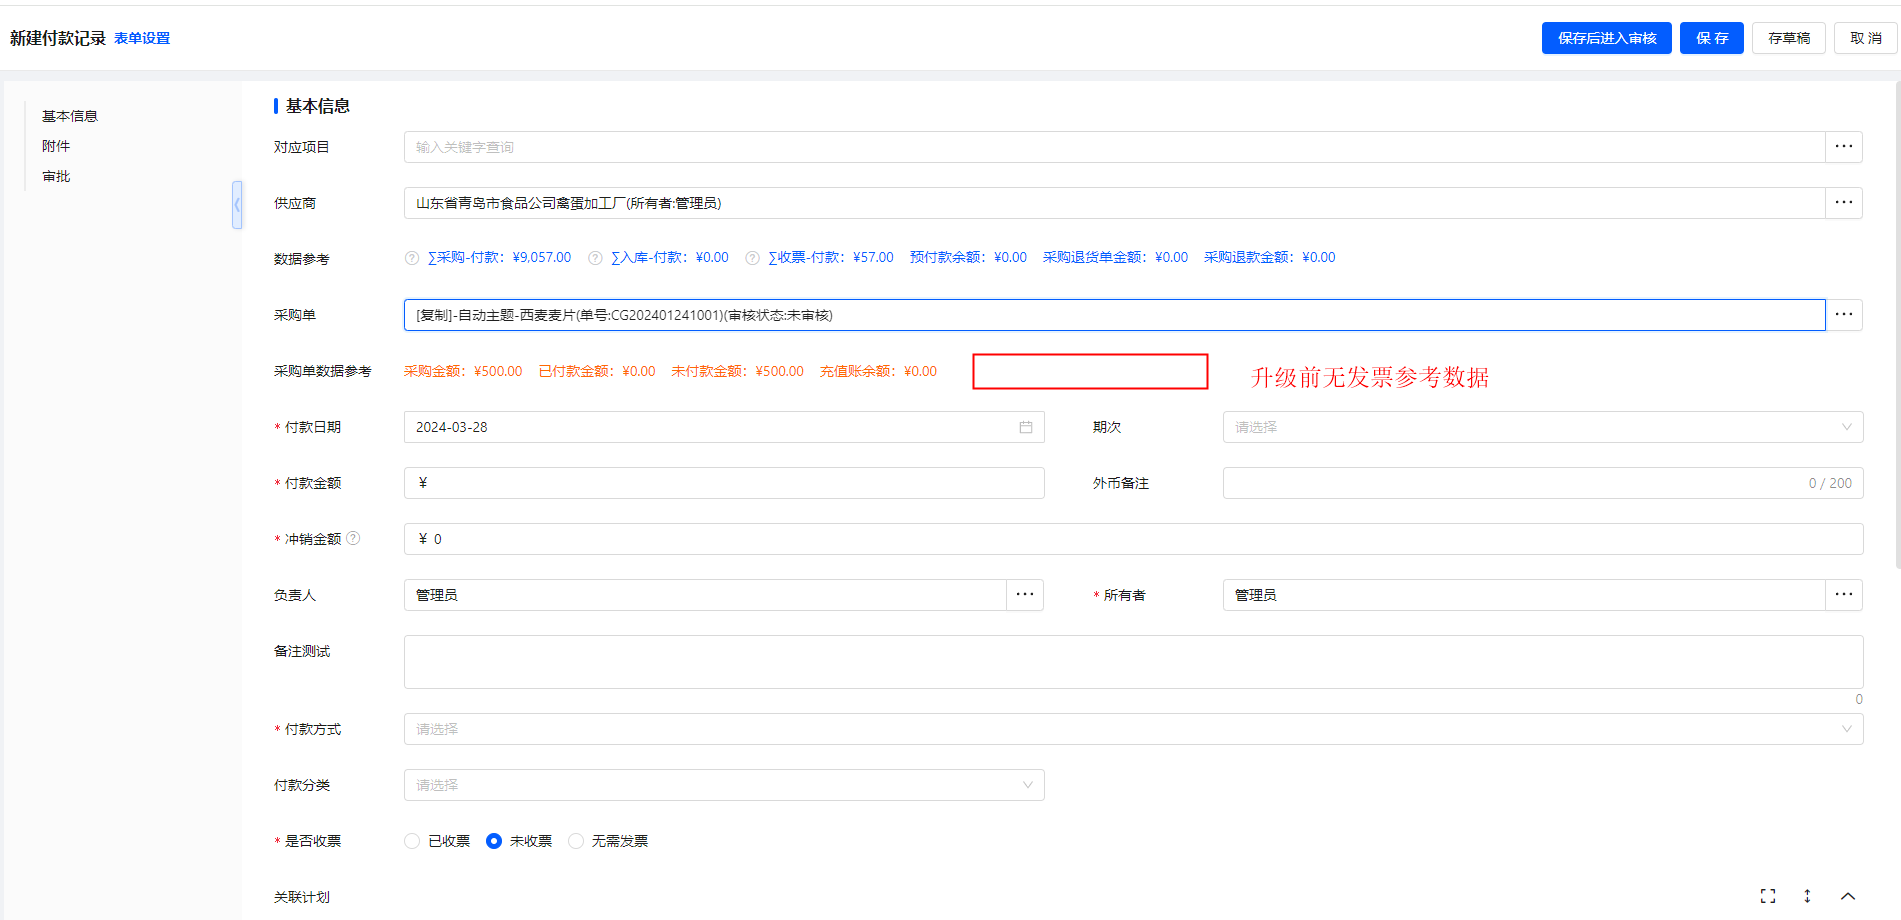
Task: Go to 附件 section in sidebar
Action: 56,146
